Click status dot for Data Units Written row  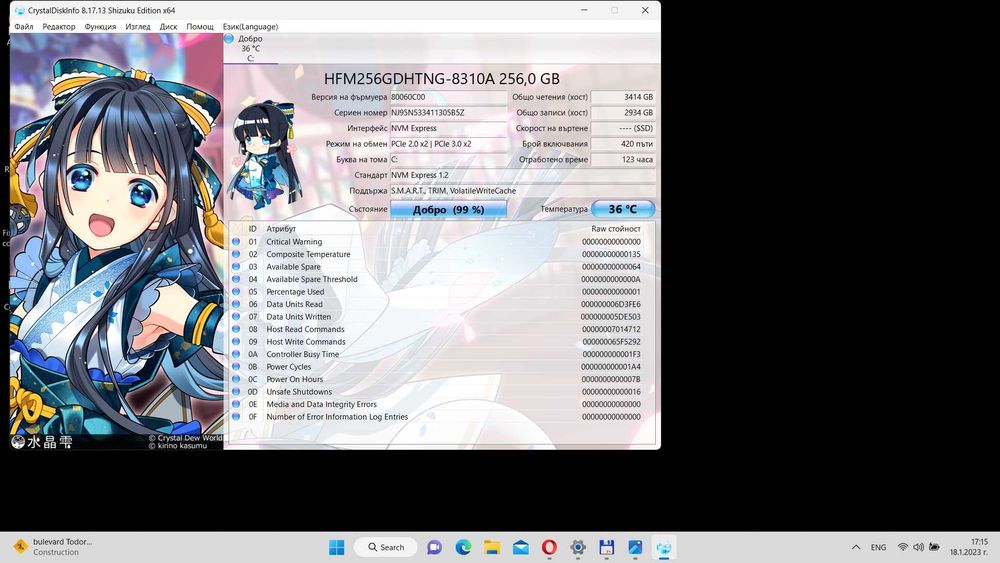pos(236,317)
